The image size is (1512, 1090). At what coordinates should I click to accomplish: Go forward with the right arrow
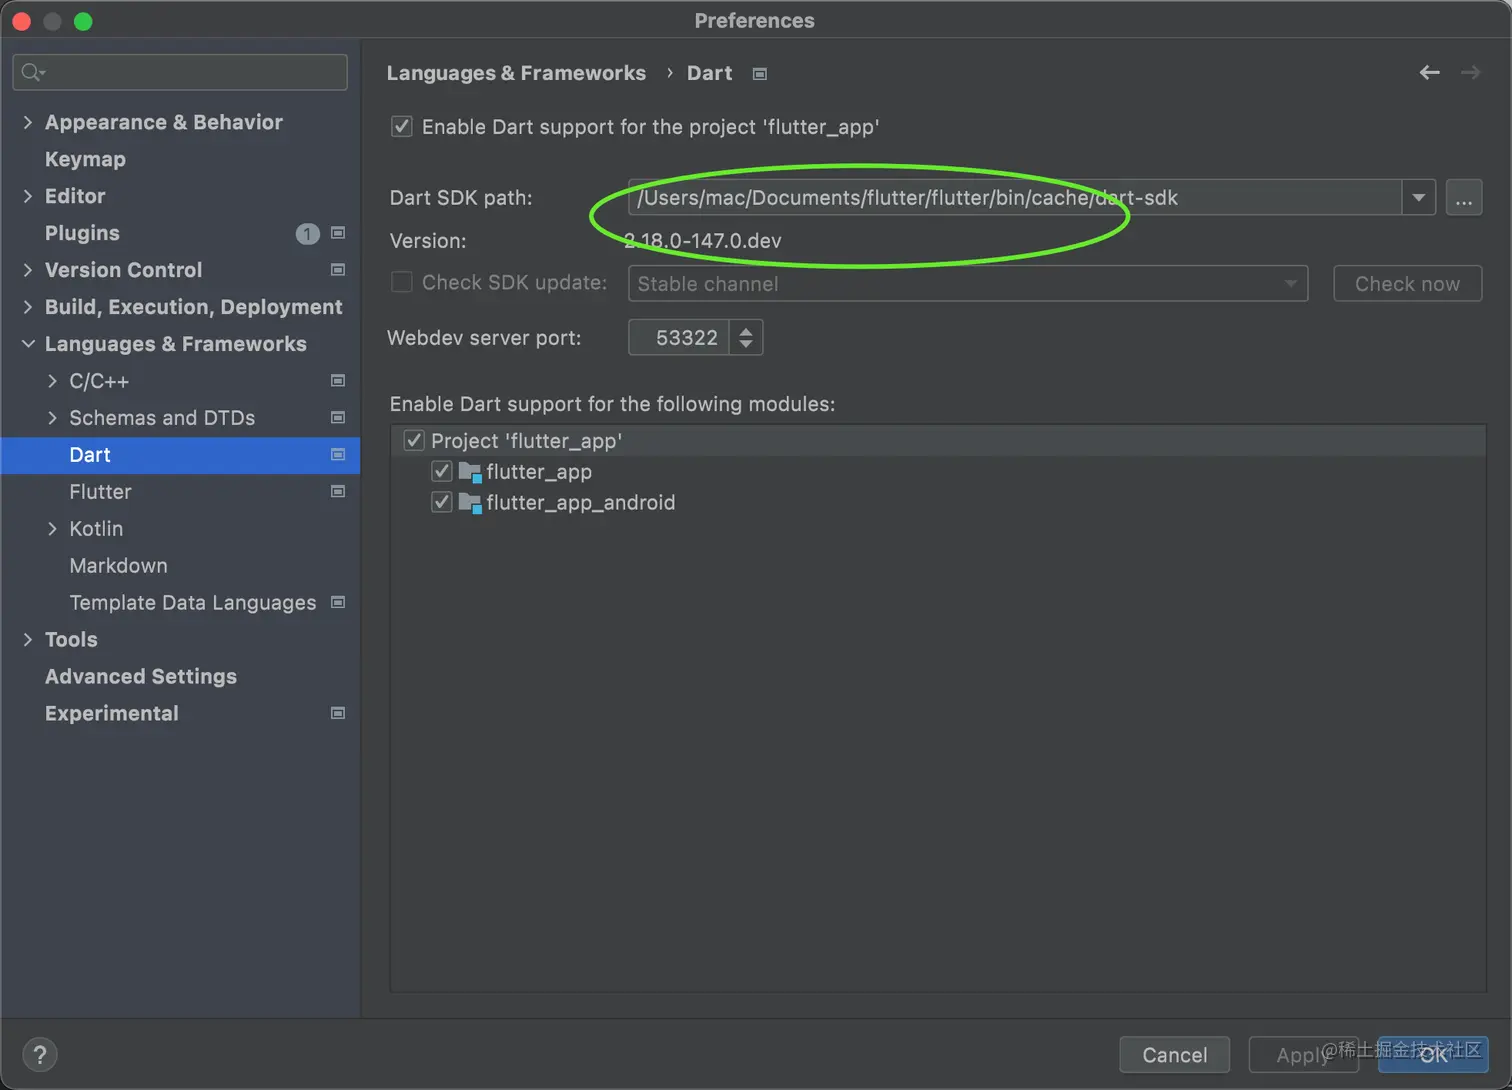[1470, 72]
